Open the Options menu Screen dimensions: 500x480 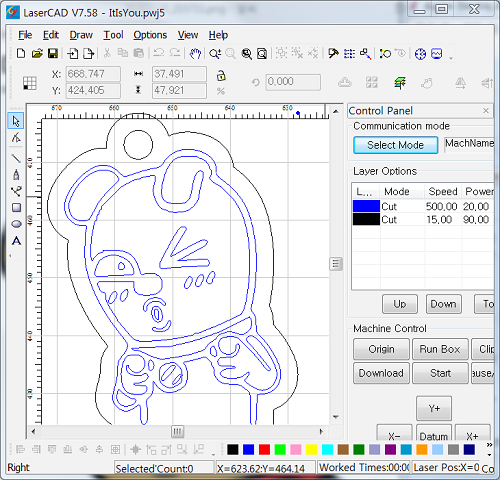[x=150, y=35]
